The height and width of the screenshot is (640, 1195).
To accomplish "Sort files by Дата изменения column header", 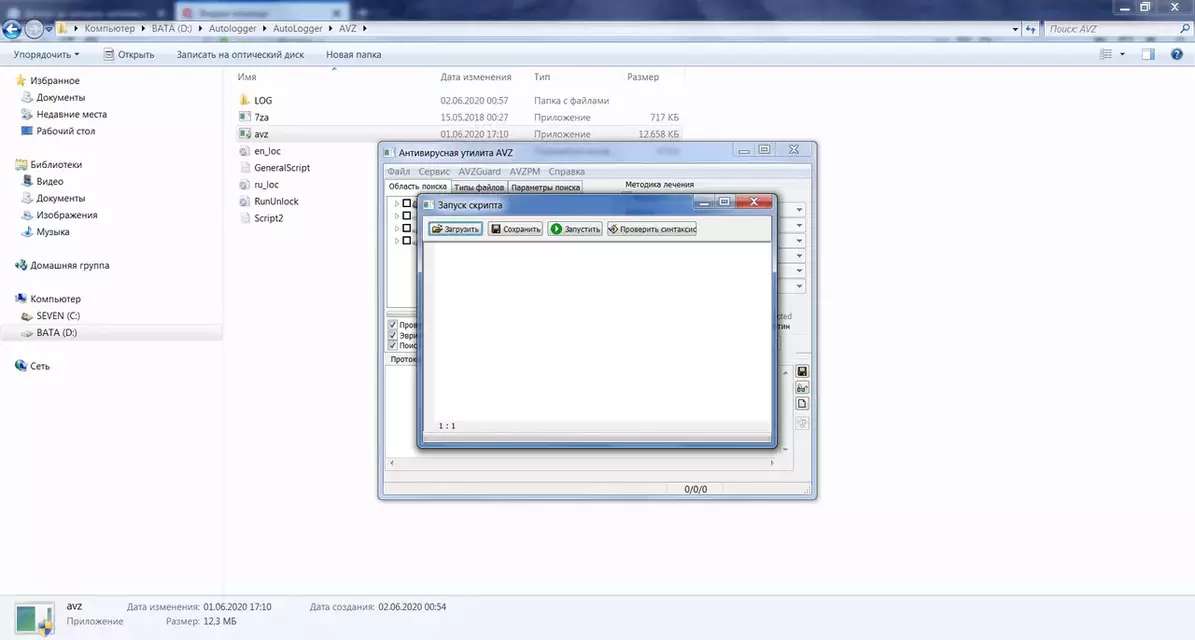I will click(476, 77).
